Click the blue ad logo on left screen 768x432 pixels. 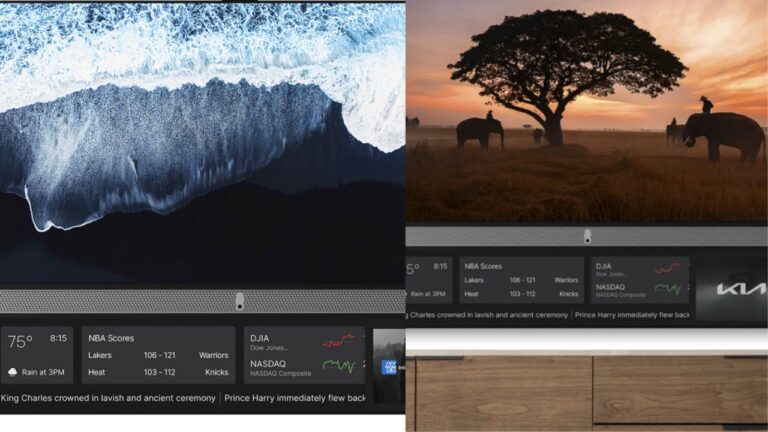389,367
